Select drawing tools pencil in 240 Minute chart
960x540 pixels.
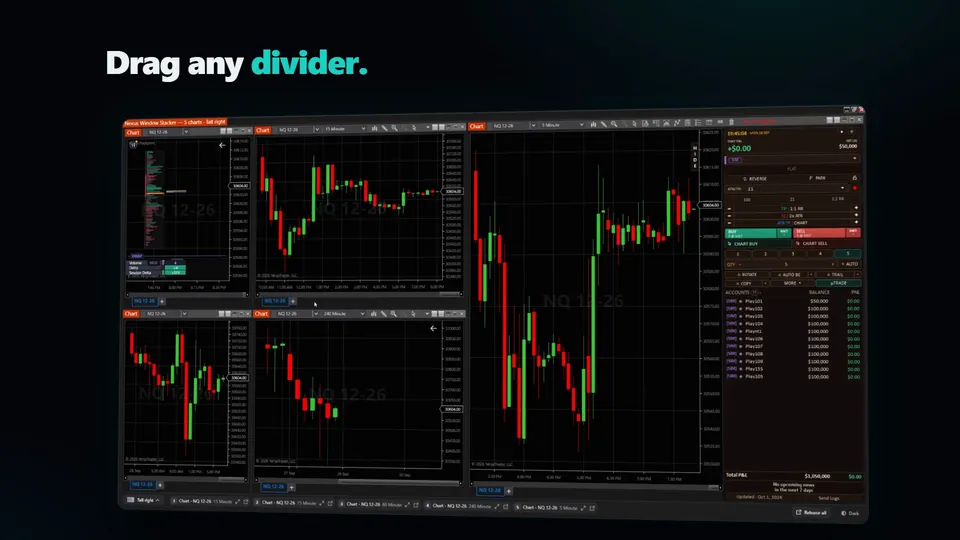click(x=384, y=313)
